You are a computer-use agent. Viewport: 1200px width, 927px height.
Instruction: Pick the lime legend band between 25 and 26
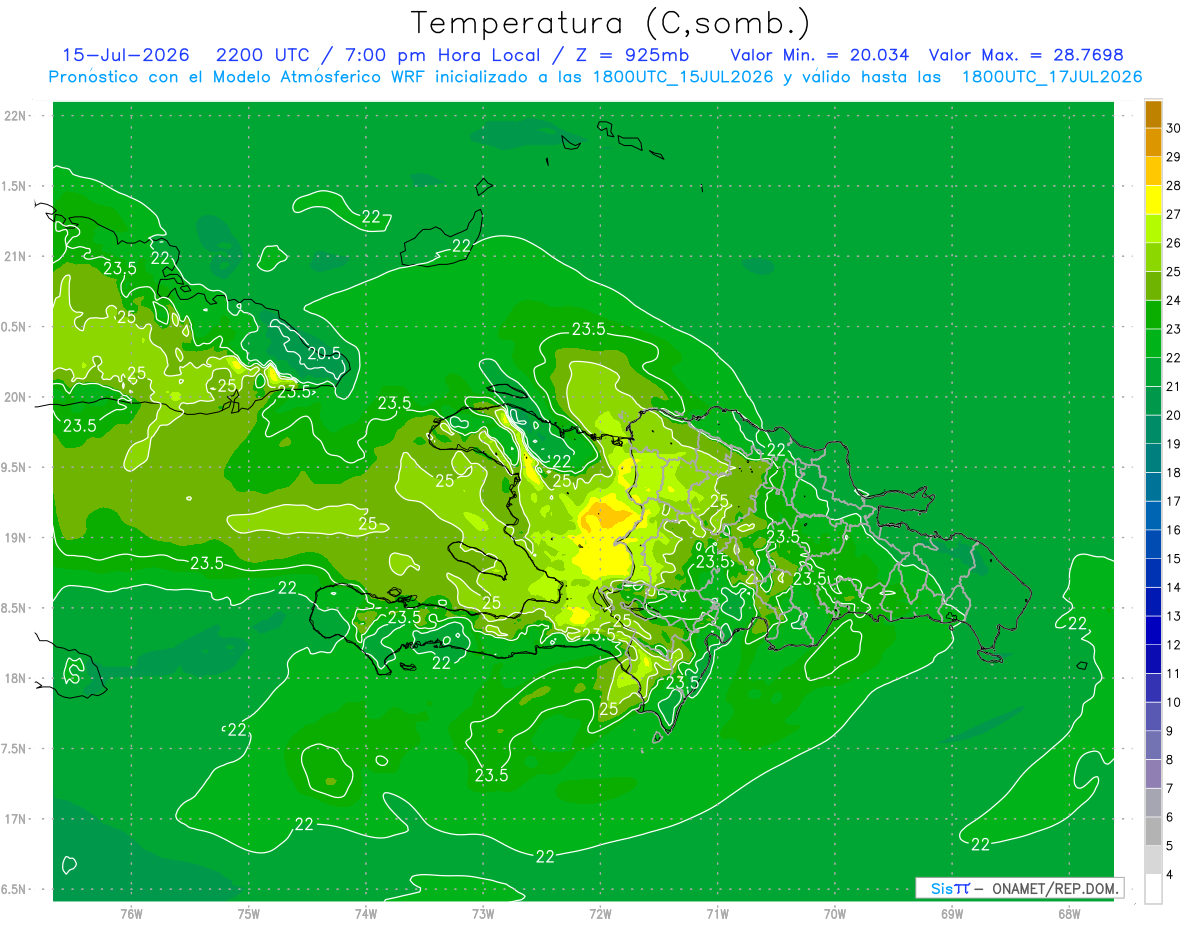click(x=1153, y=257)
